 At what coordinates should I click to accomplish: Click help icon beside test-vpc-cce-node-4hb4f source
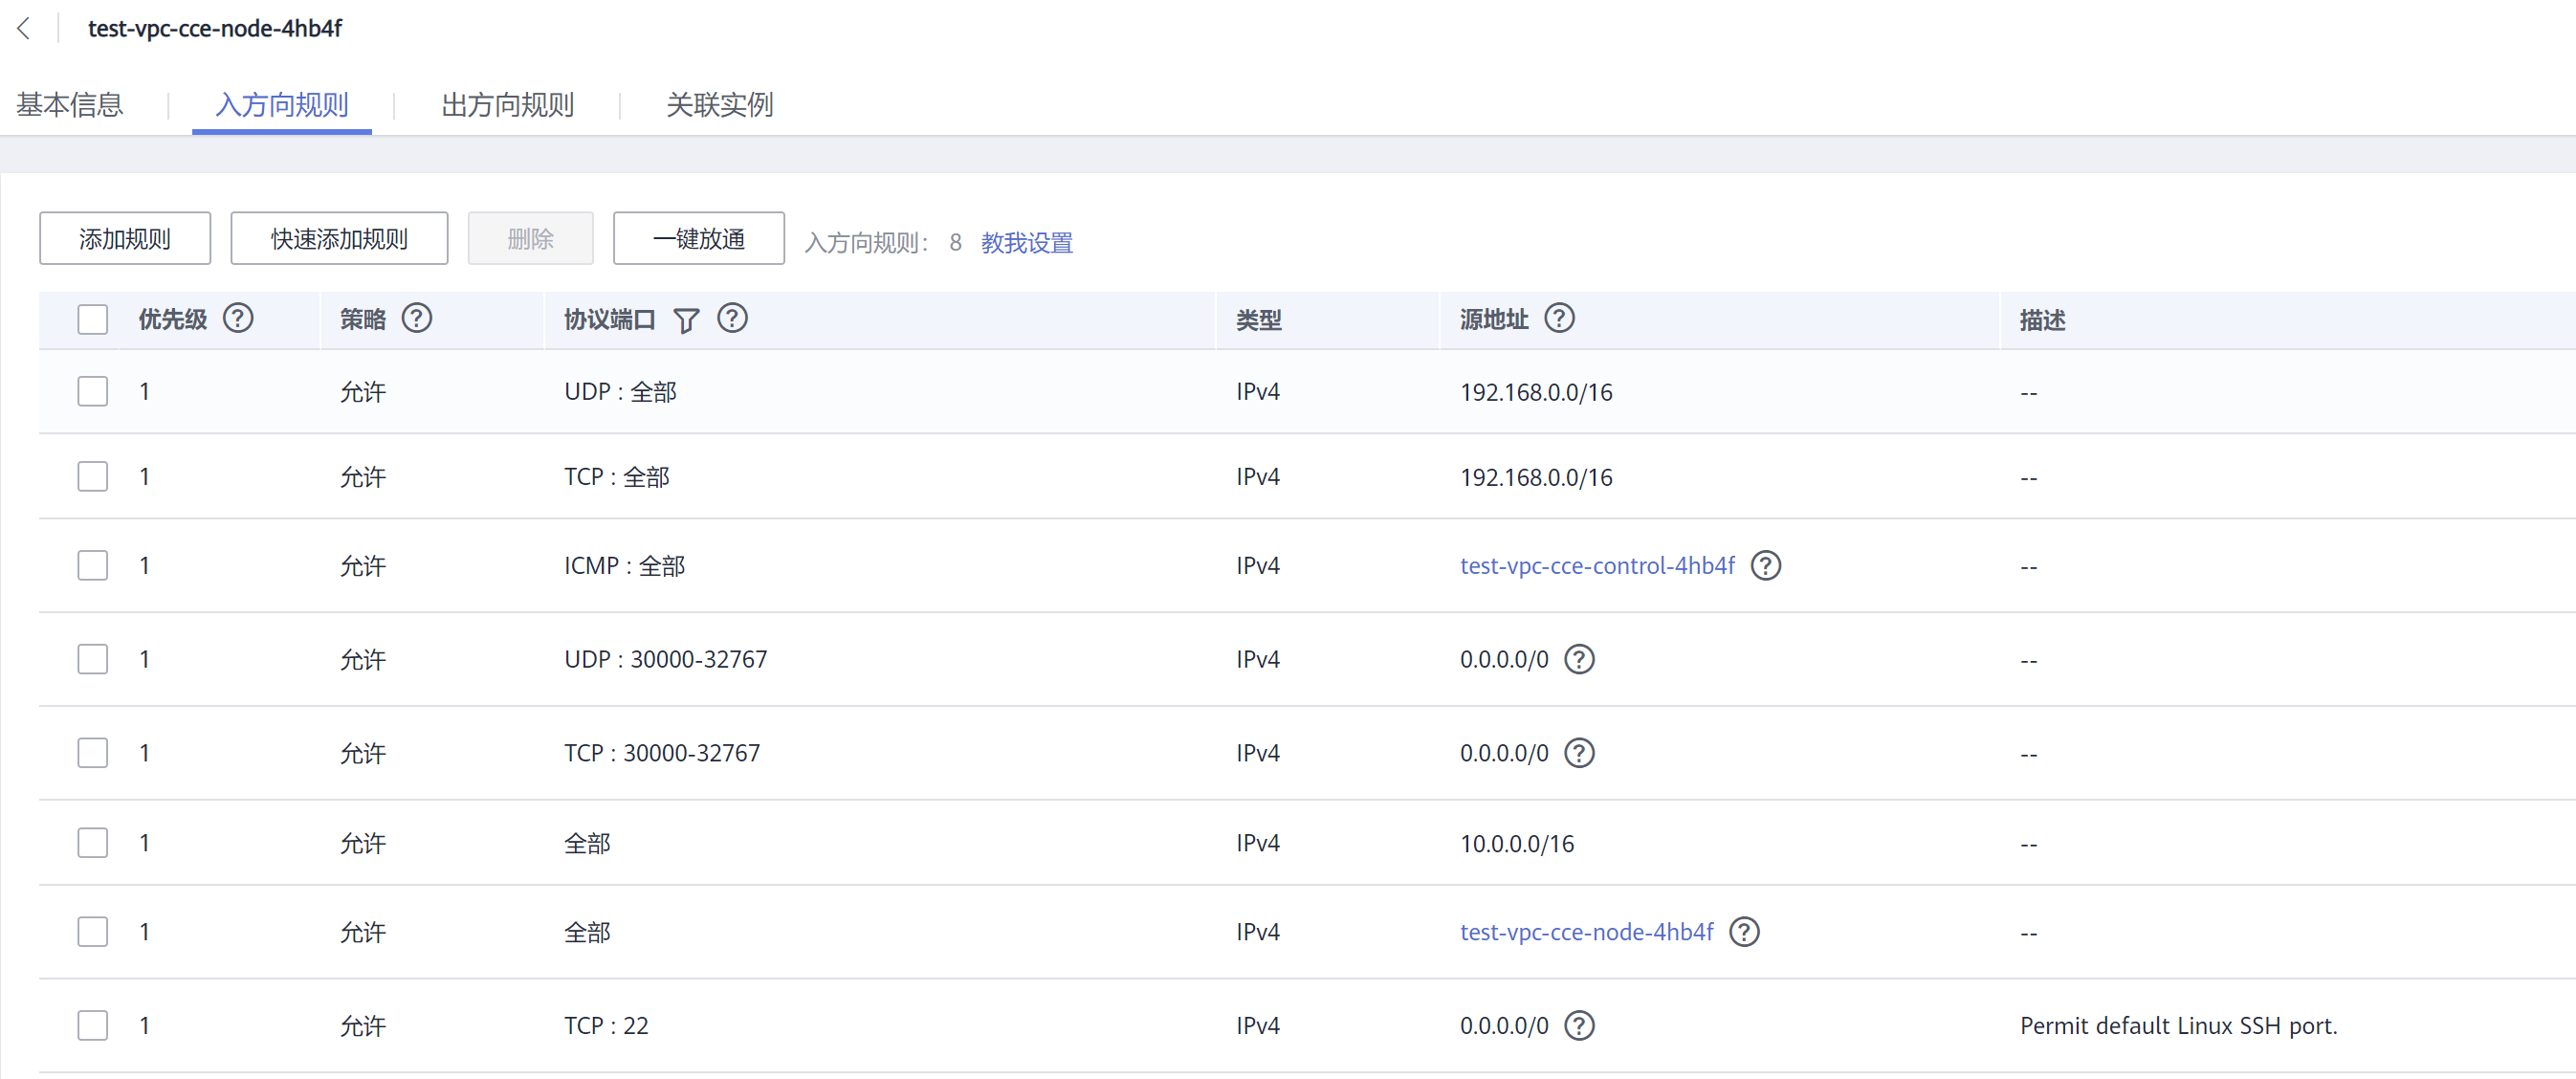coord(1744,932)
